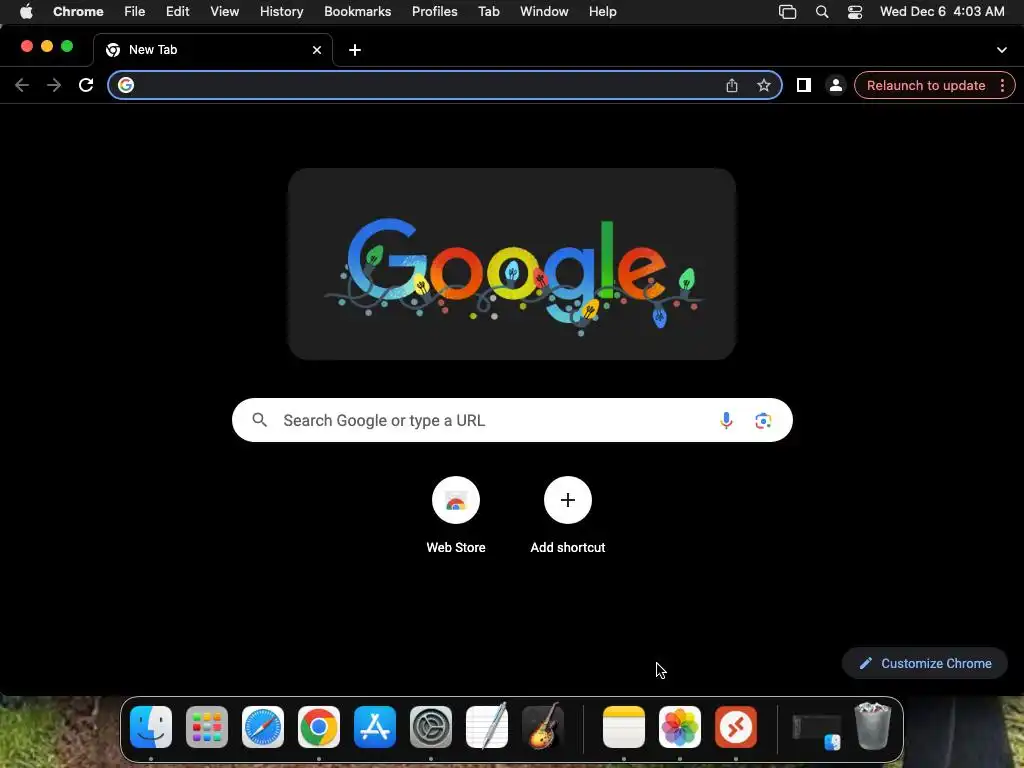Open the Help menu
Image resolution: width=1024 pixels, height=768 pixels.
click(x=603, y=11)
